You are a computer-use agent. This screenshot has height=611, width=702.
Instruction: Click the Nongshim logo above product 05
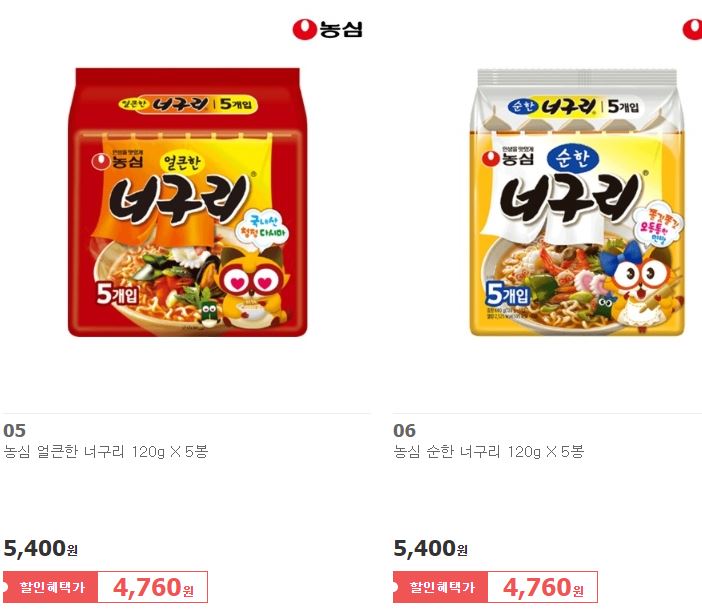327,30
